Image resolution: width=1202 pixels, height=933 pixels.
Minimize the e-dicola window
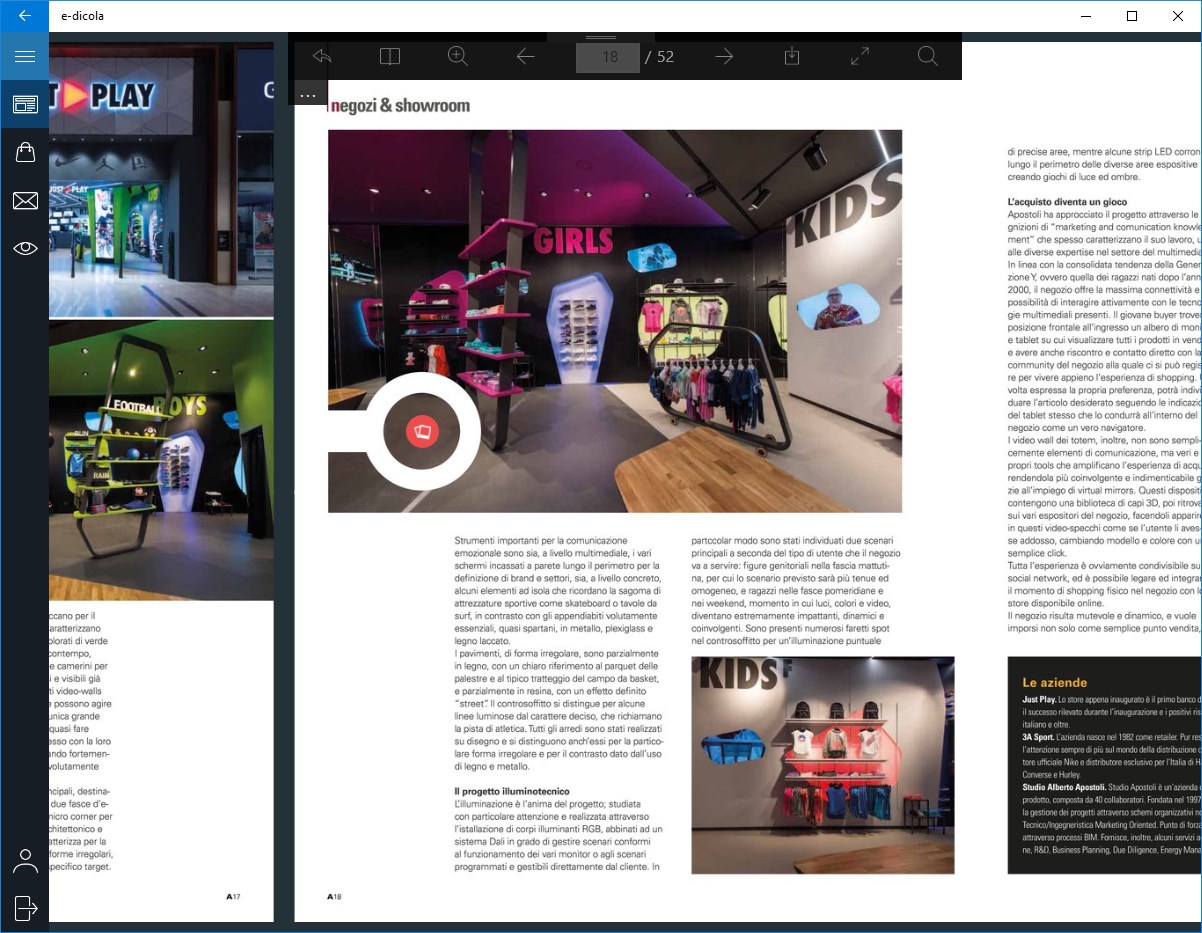point(1086,16)
